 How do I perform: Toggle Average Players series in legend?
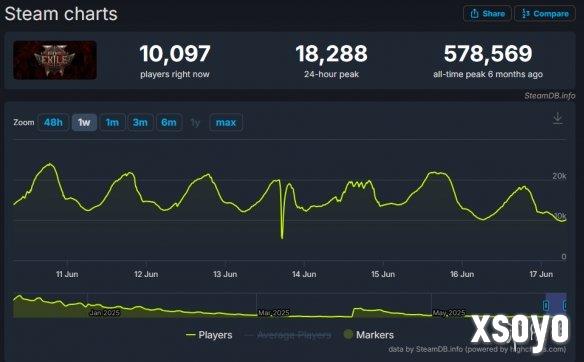(x=288, y=335)
